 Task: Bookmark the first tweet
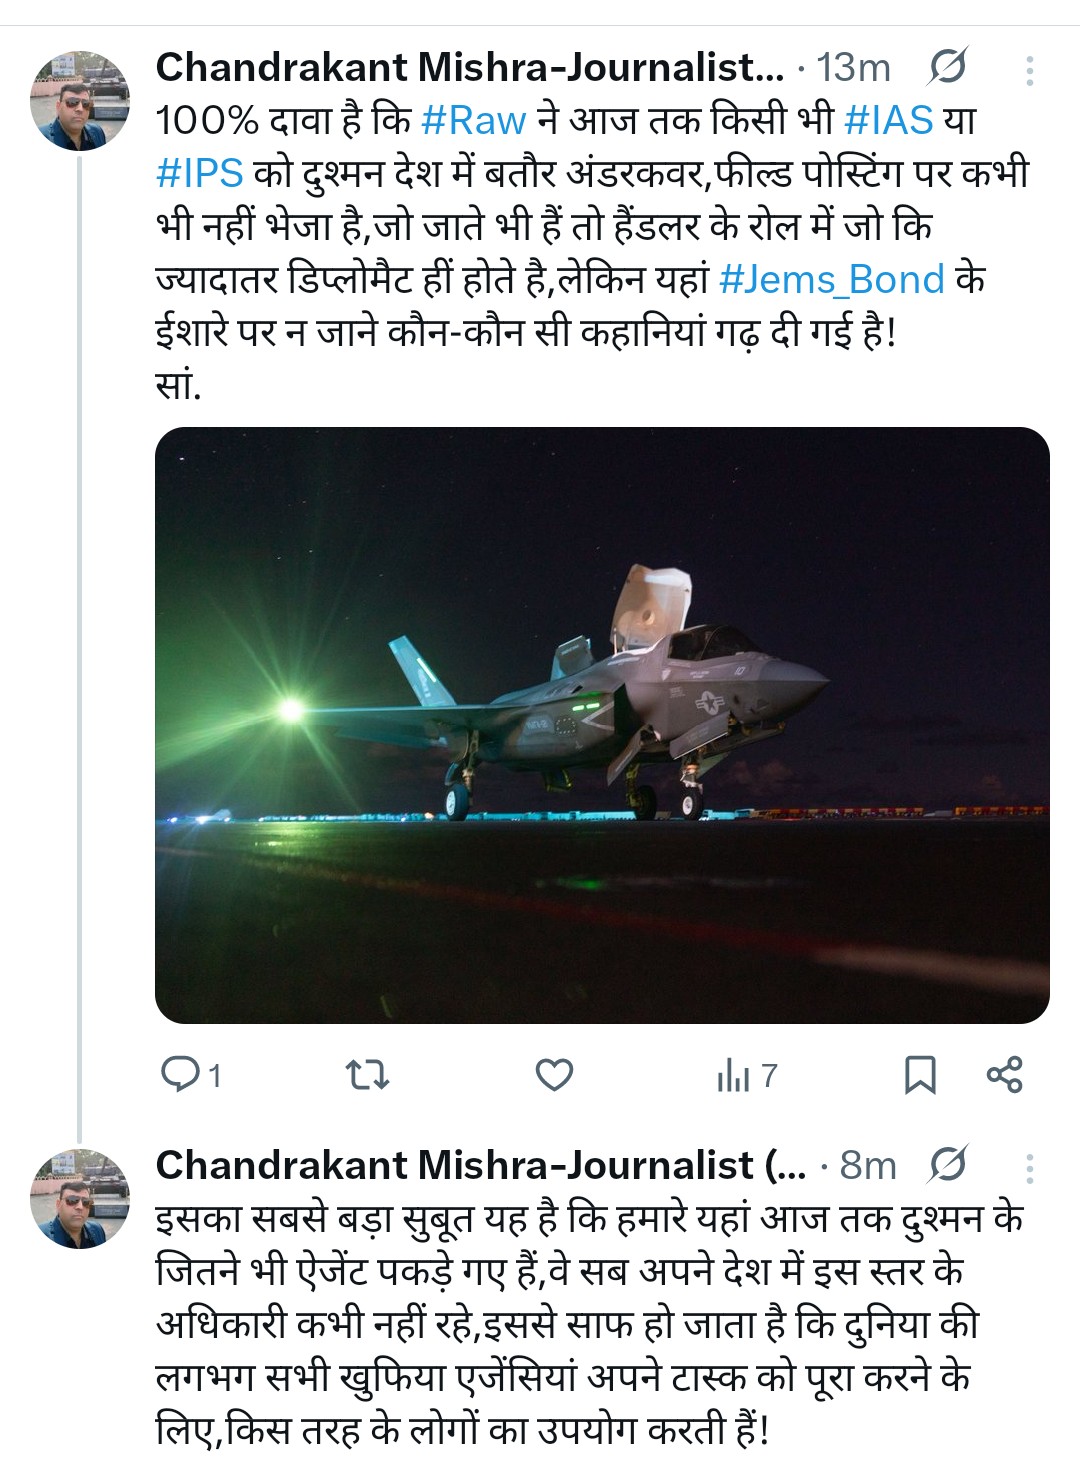pyautogui.click(x=919, y=1075)
